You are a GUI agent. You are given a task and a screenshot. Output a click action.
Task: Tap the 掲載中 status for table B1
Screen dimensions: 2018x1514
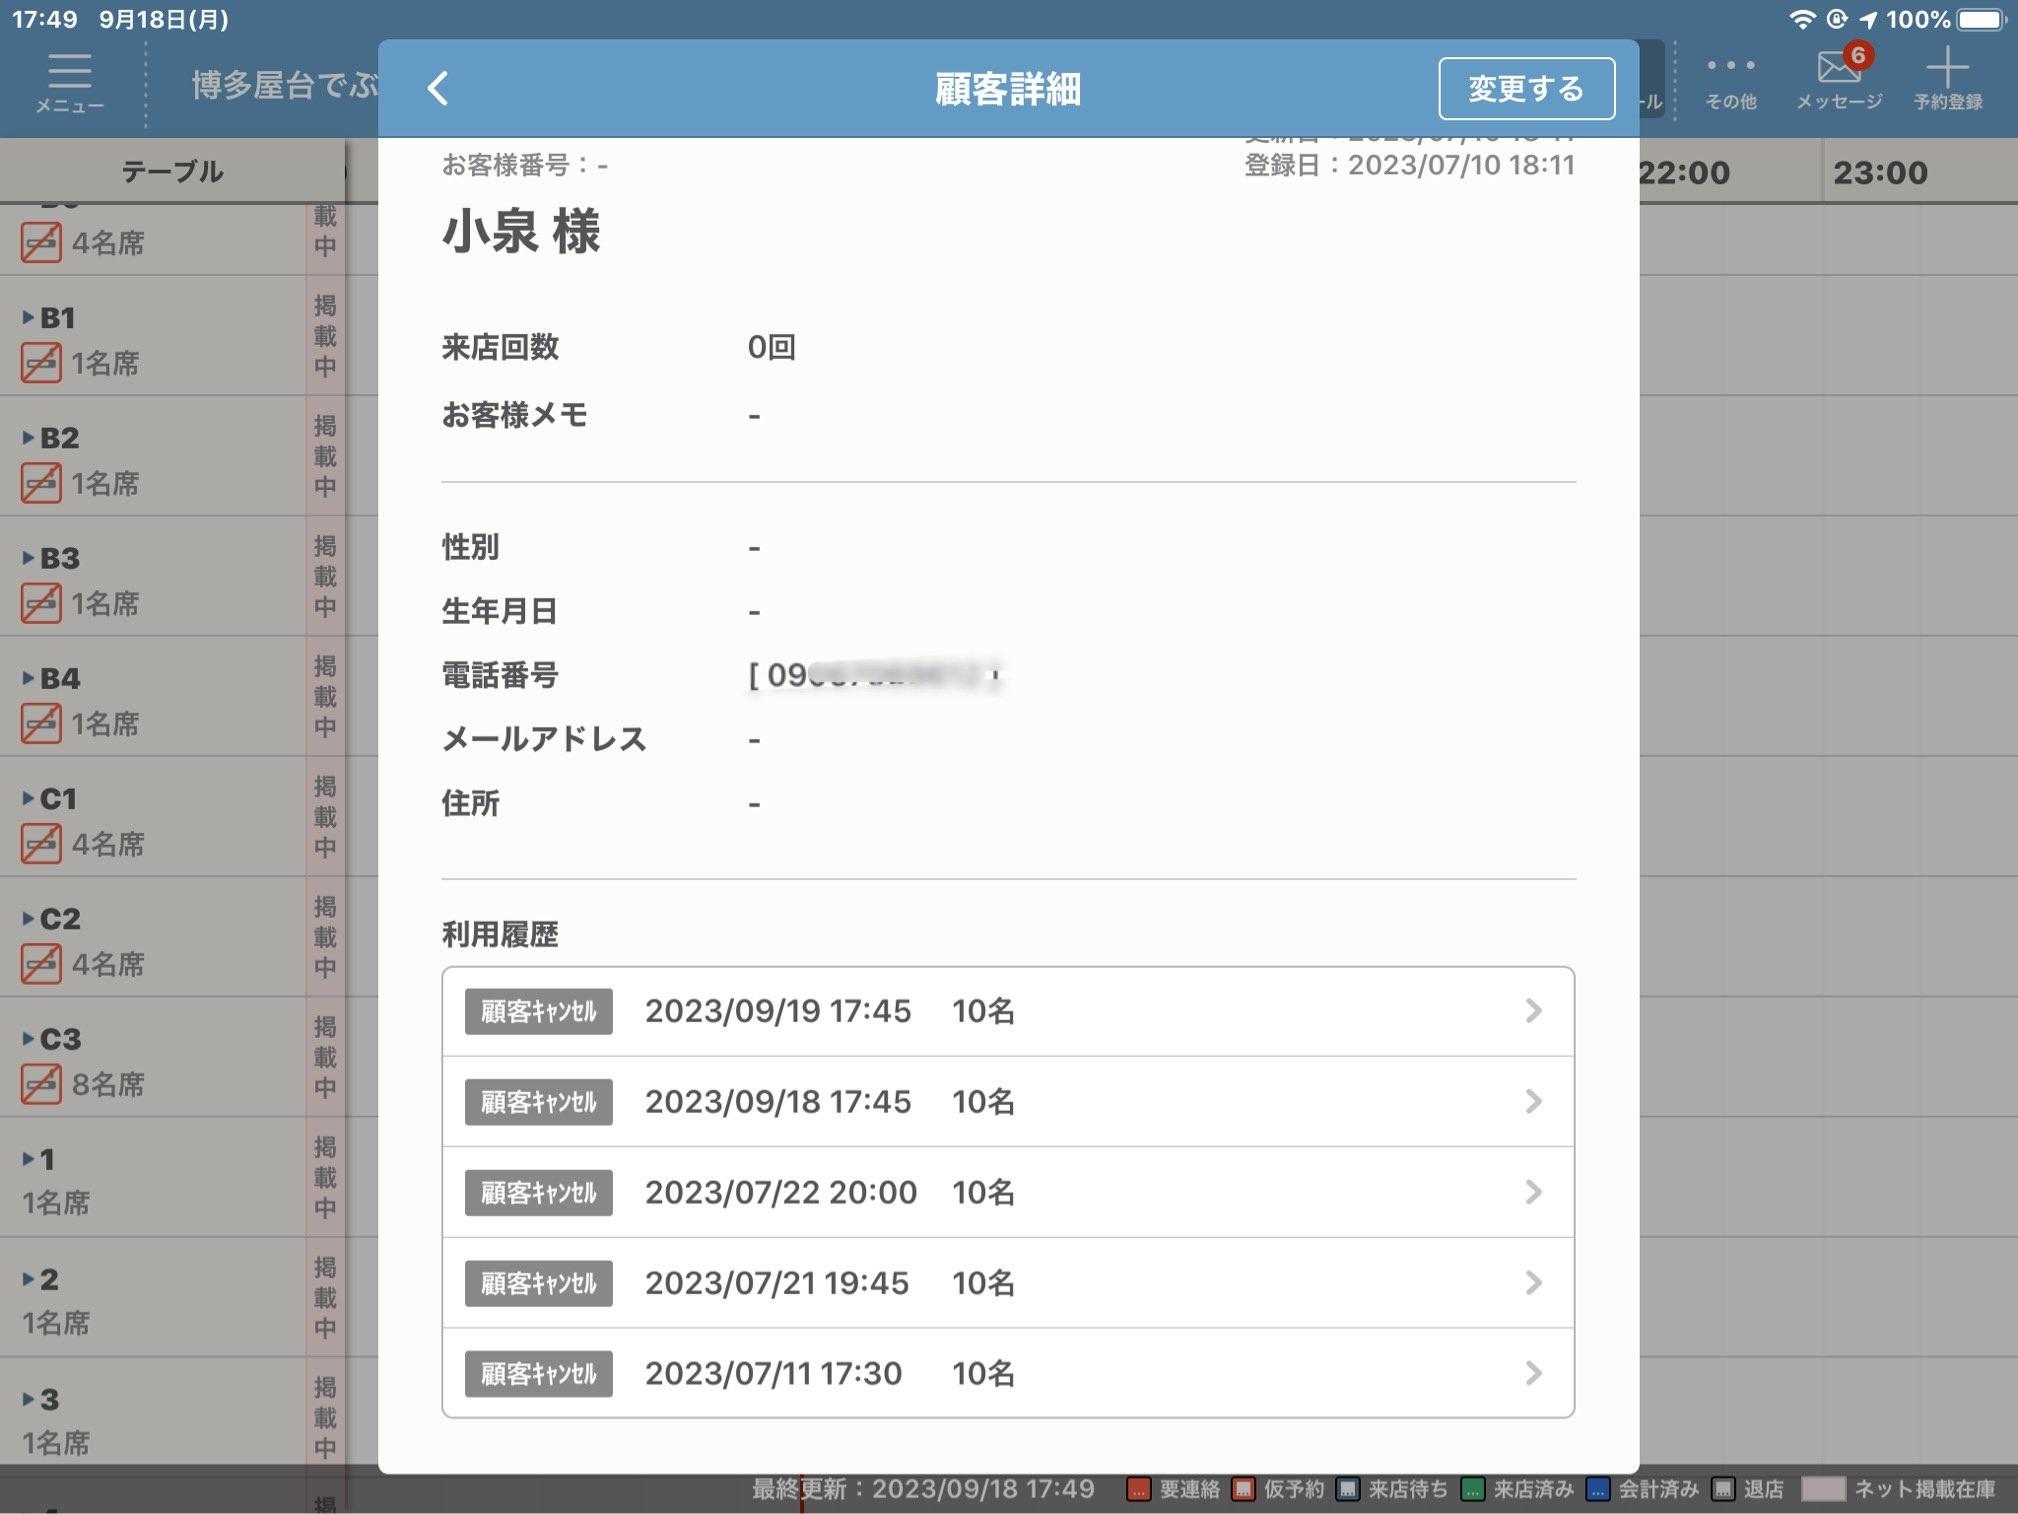point(325,336)
